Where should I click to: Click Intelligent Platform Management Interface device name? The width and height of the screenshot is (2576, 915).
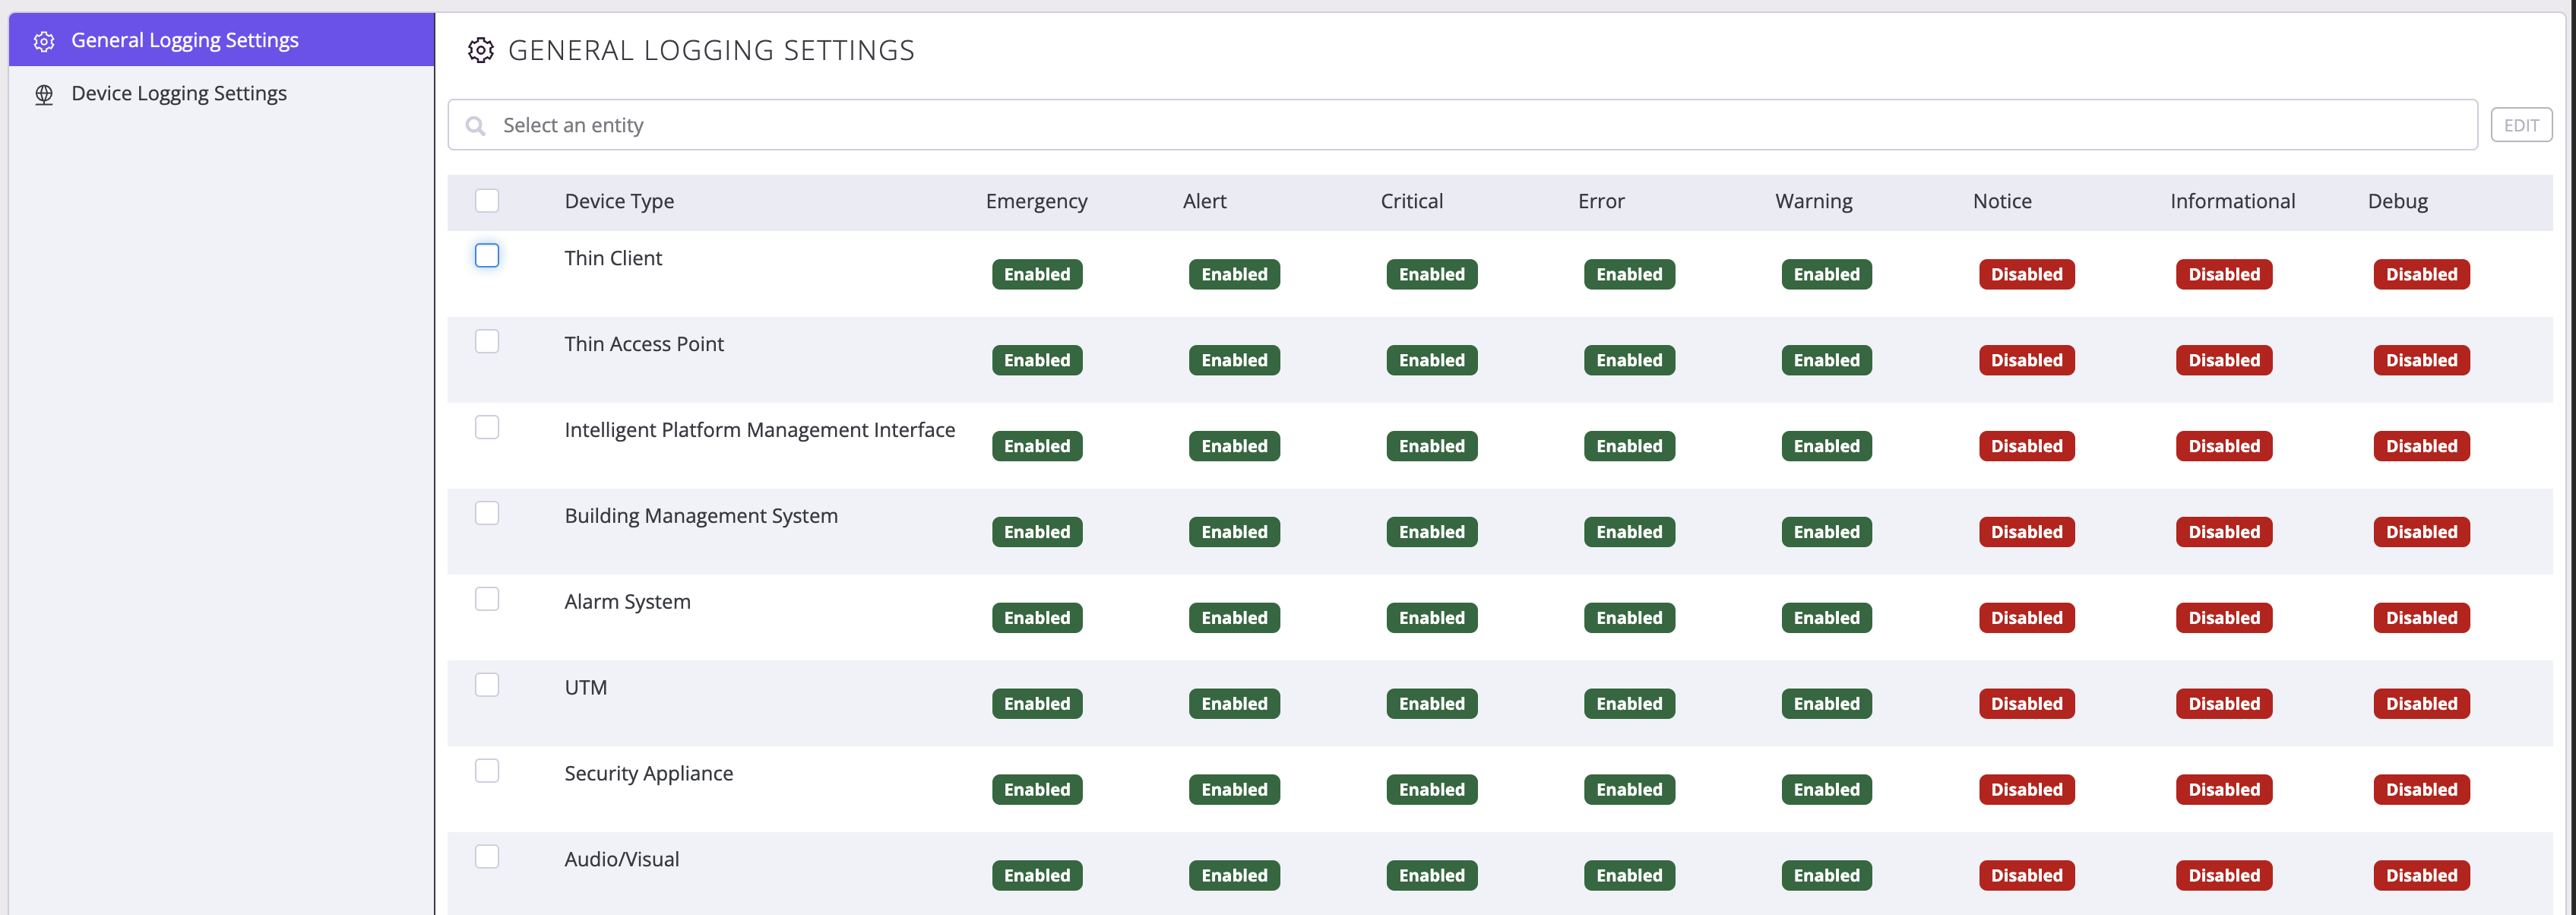(x=760, y=430)
